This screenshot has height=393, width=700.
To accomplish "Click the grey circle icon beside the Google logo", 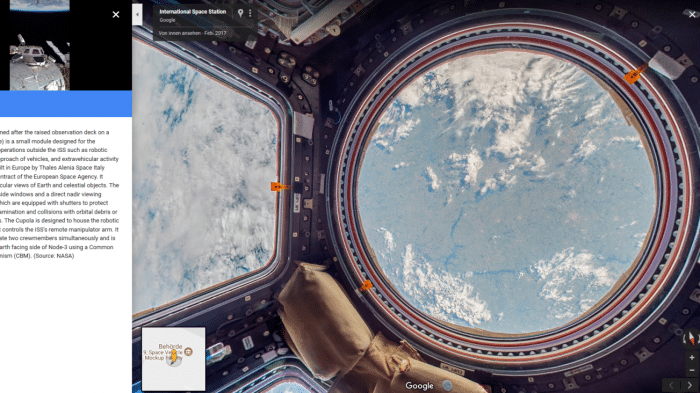I will pos(447,385).
